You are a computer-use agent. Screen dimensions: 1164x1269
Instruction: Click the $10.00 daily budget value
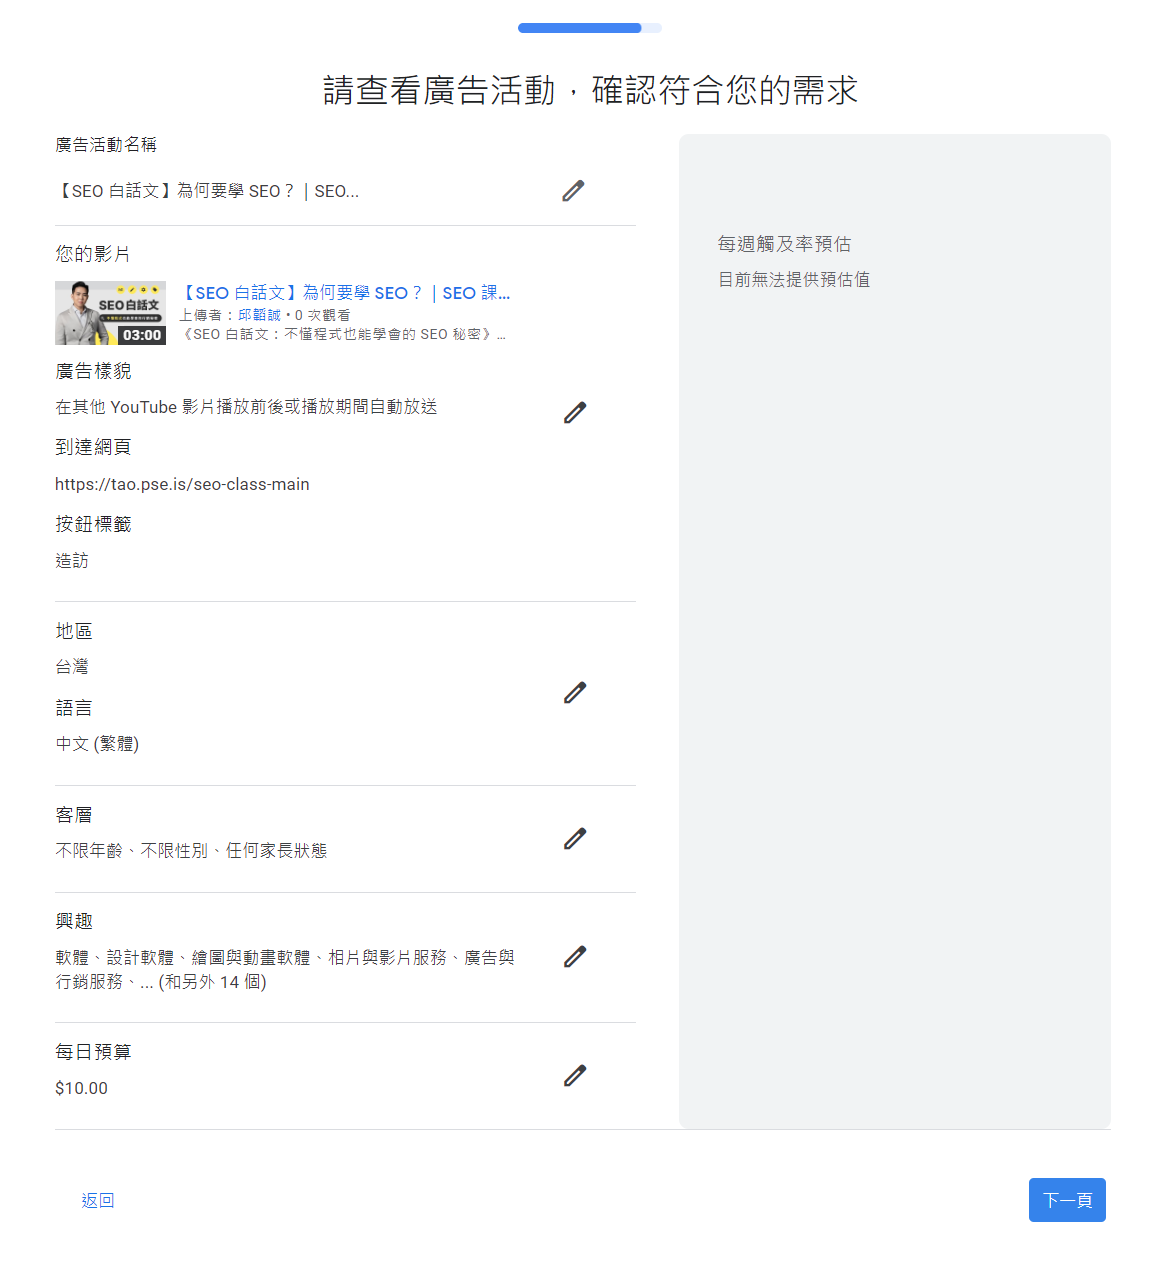81,1088
